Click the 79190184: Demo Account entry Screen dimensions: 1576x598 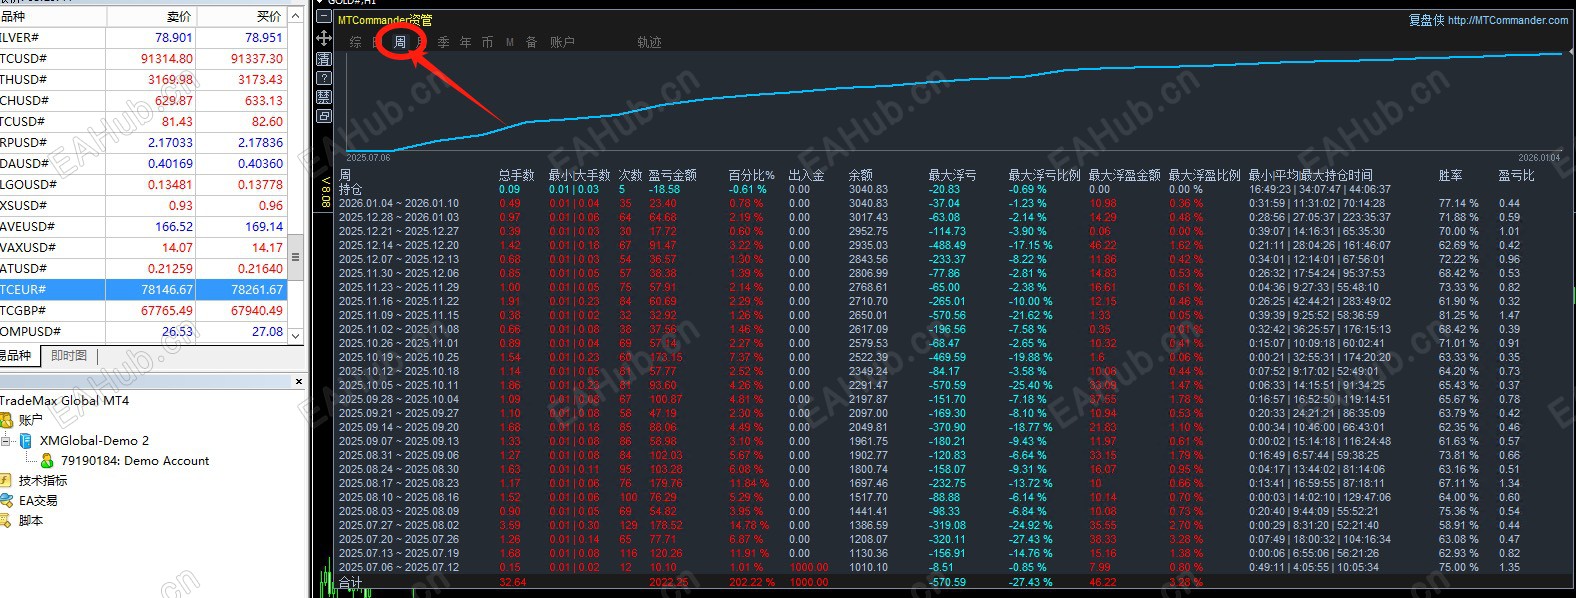click(x=135, y=461)
